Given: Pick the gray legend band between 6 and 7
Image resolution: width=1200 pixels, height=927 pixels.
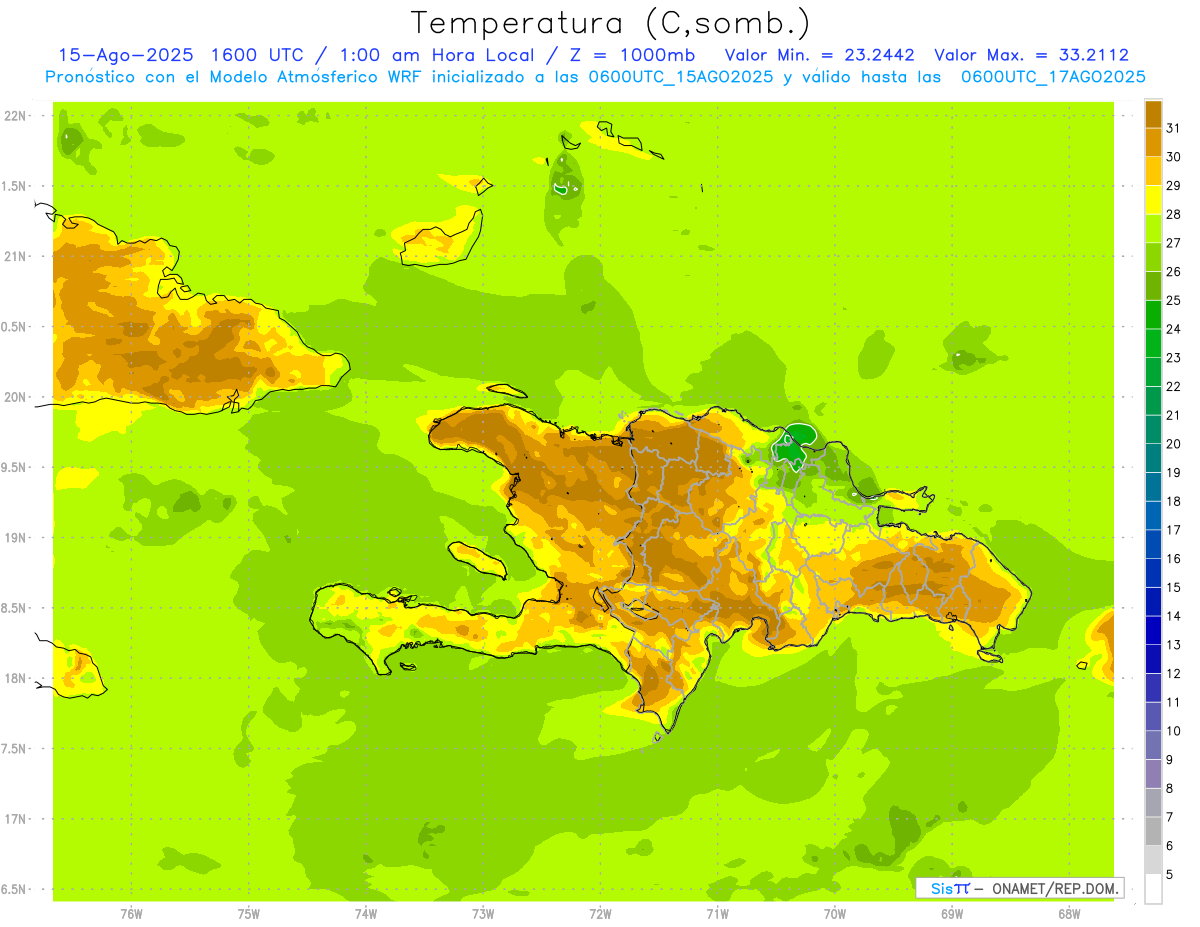Looking at the screenshot, I should tap(1153, 832).
